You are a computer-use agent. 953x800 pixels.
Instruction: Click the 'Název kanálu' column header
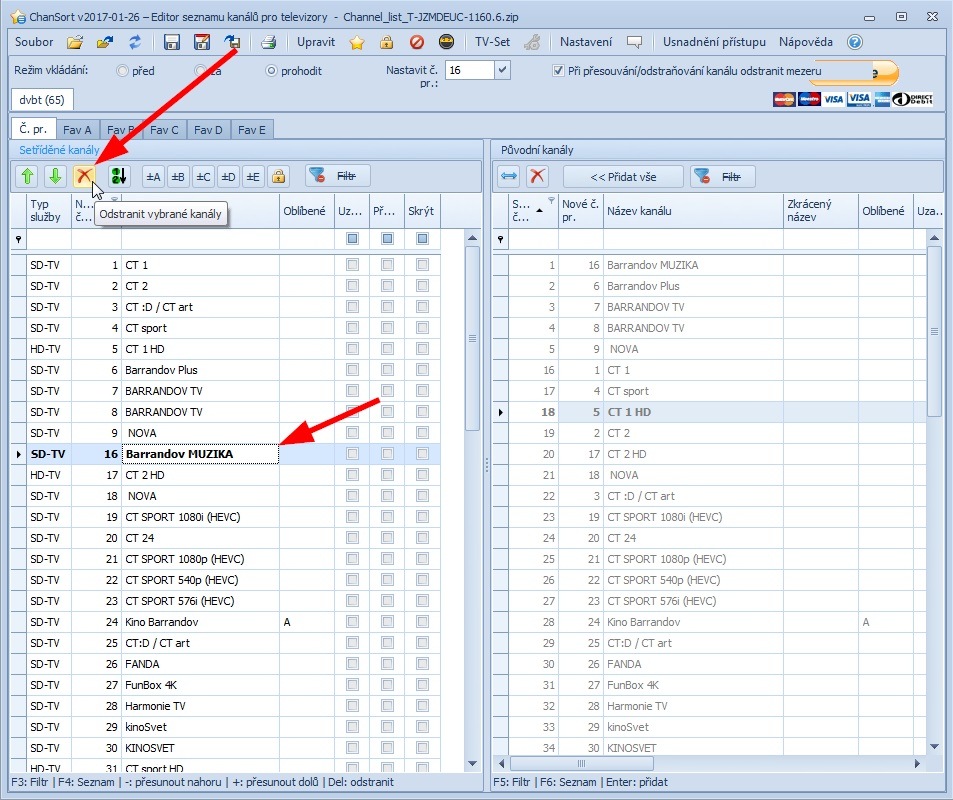[x=693, y=211]
